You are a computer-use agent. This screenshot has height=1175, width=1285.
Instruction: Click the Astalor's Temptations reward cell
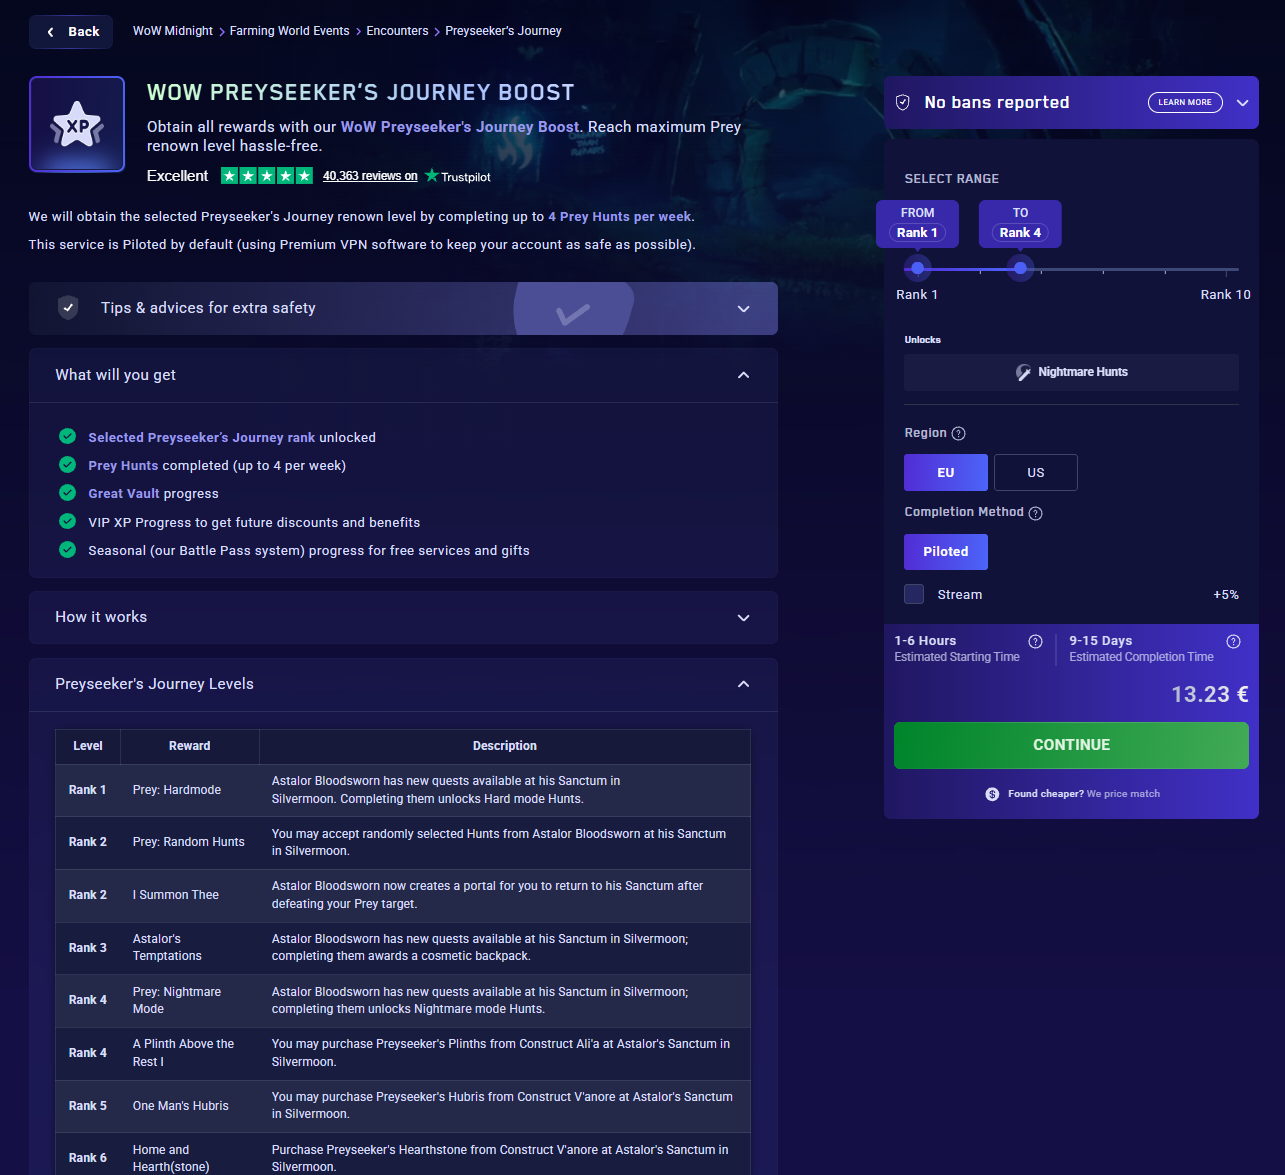pyautogui.click(x=190, y=948)
